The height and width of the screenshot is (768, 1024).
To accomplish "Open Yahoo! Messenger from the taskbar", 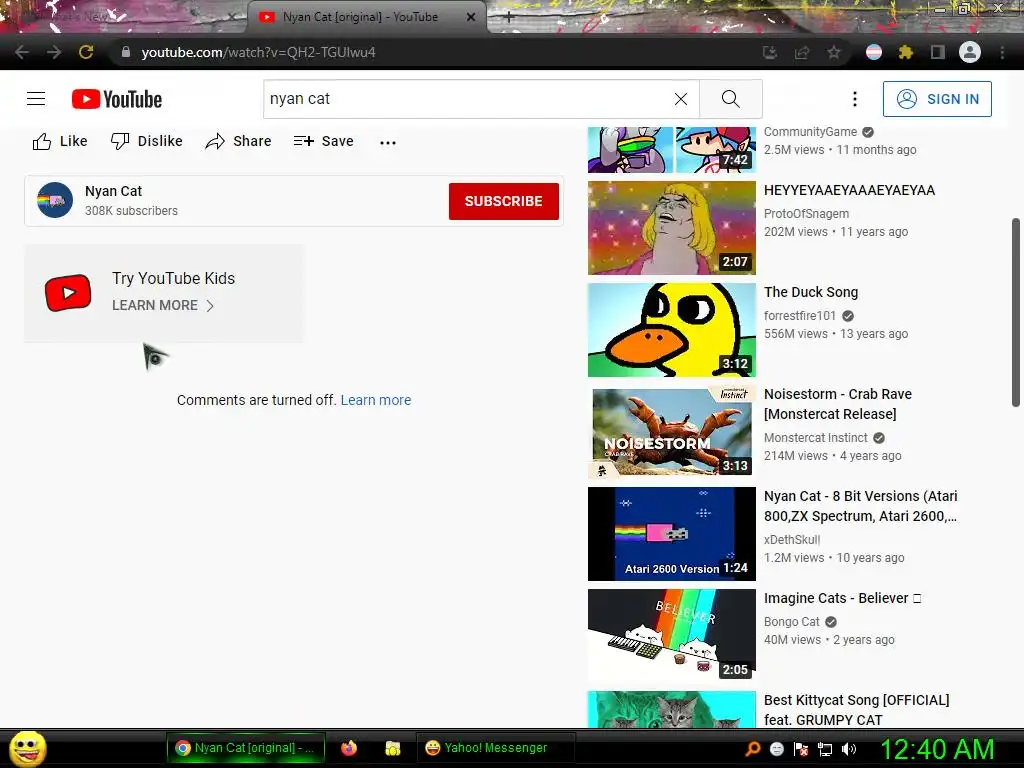I will coord(495,748).
